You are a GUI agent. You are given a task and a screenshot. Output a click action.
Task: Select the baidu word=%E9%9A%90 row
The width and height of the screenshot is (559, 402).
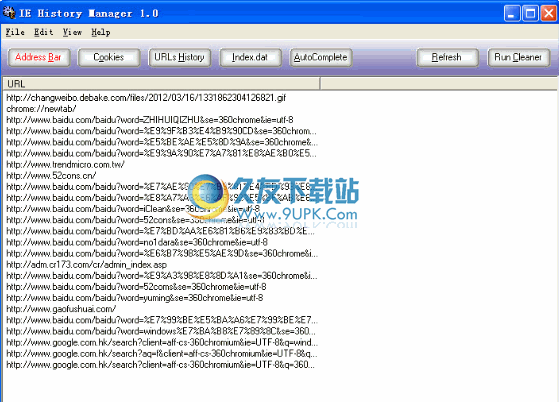(161, 153)
